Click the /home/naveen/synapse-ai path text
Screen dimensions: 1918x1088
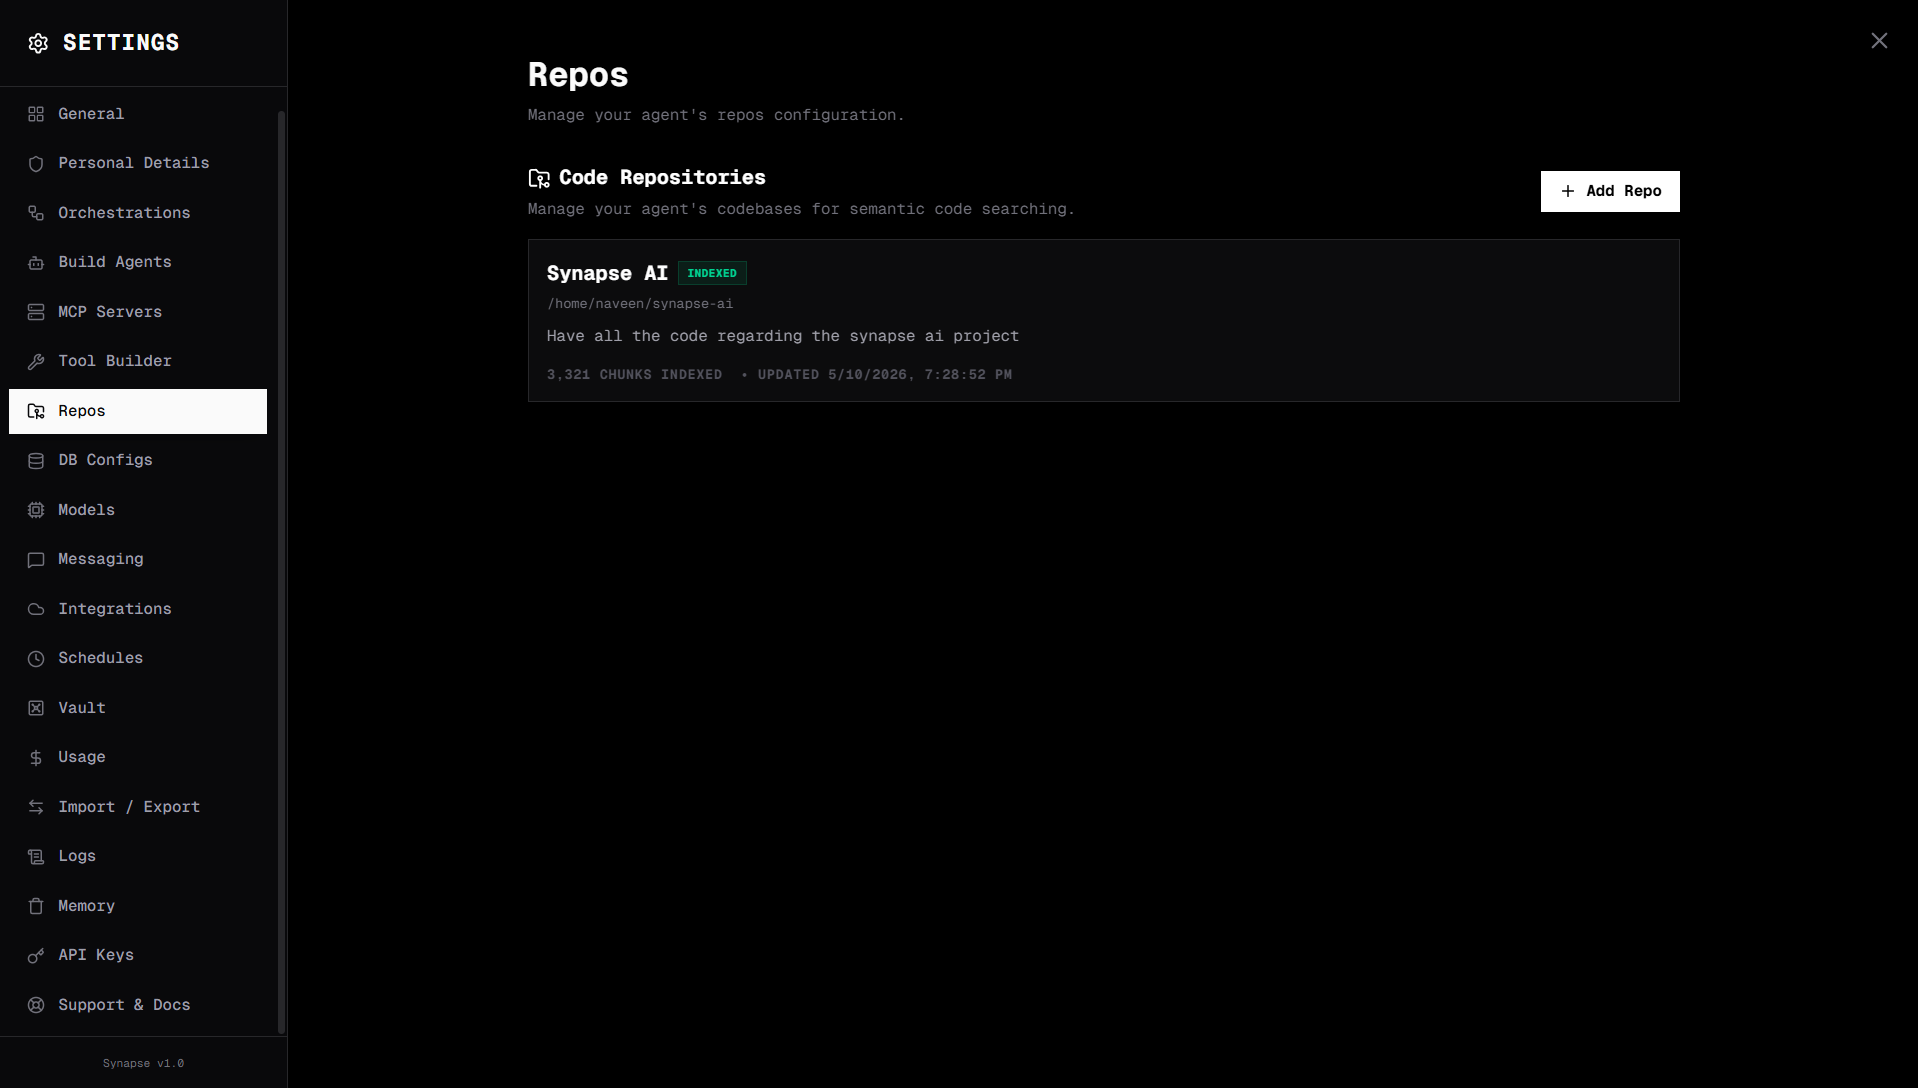[640, 304]
